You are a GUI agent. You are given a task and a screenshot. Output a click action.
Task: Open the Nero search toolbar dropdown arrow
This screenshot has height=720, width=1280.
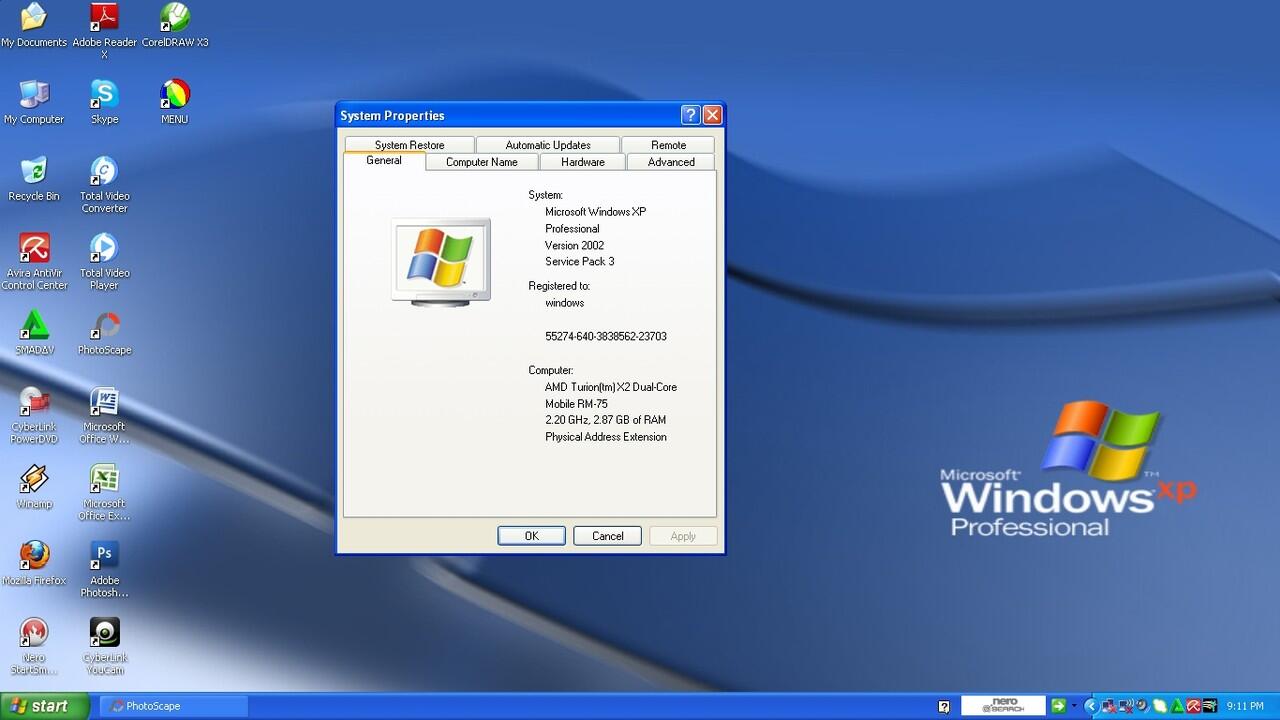(1074, 706)
